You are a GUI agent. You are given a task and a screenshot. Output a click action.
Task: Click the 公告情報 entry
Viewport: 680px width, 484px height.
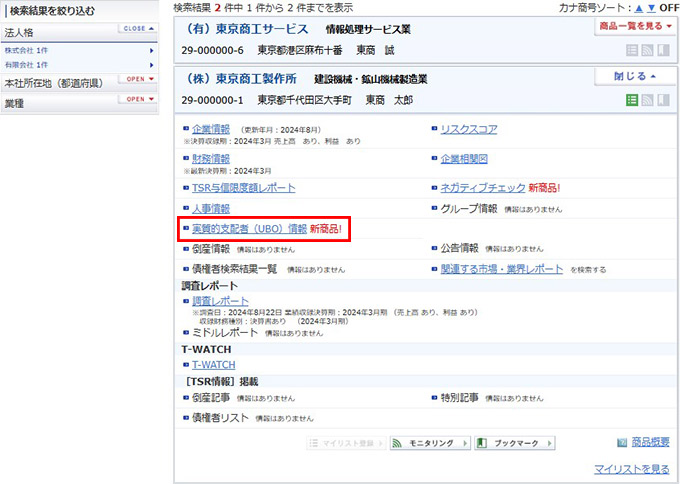click(460, 248)
